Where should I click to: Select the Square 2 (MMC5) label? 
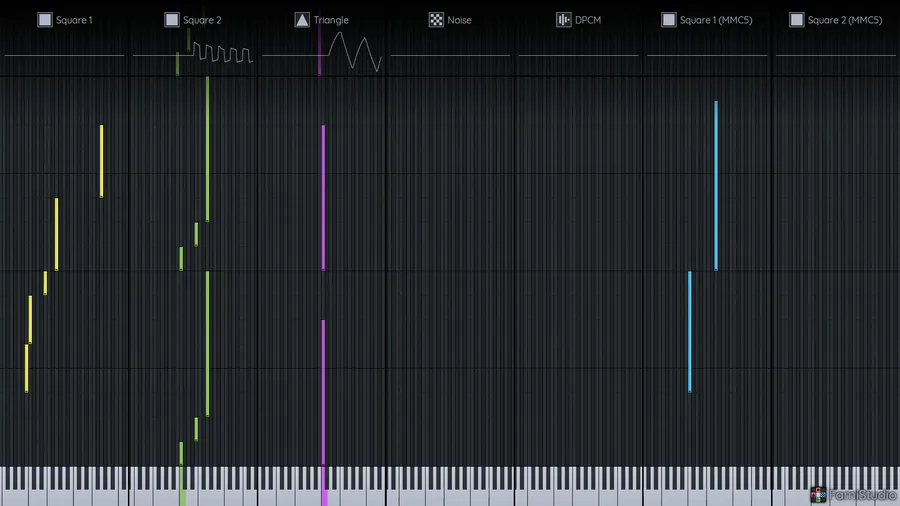(844, 20)
